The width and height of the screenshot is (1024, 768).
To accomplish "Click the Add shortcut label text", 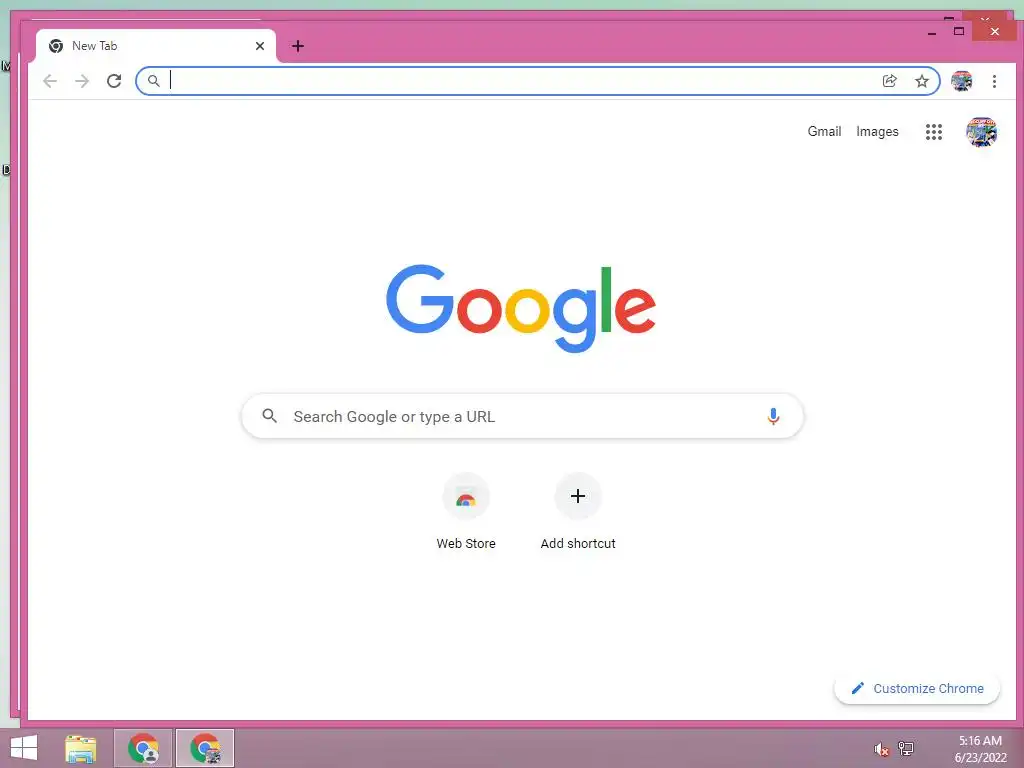I will click(578, 543).
